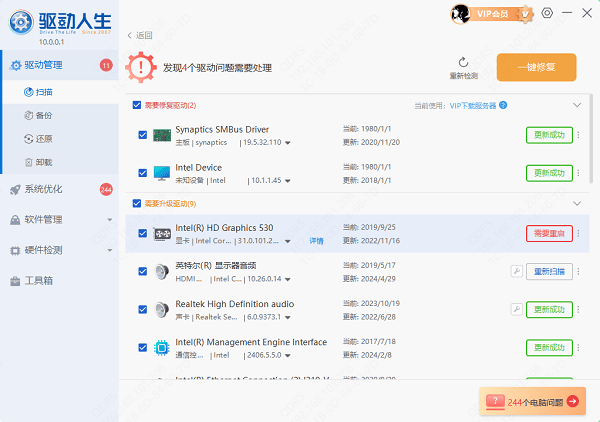Click the 工具箱 toolbox icon

tap(15, 281)
